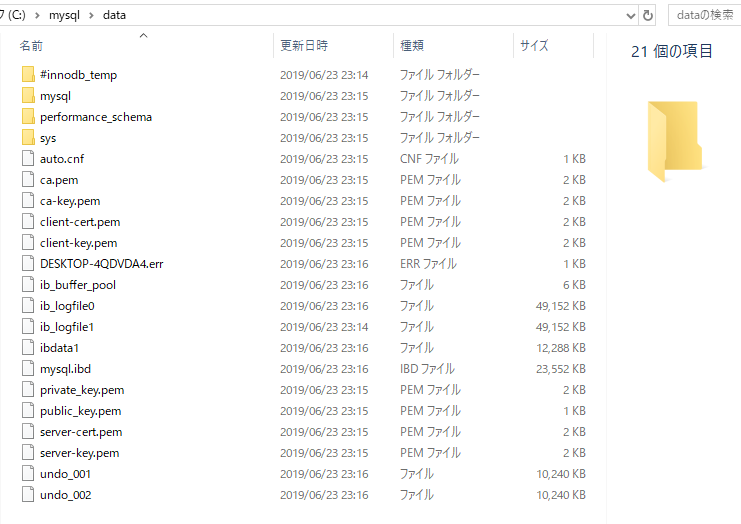The image size is (741, 524).
Task: Select the file name mysql.ibd
Action: pyautogui.click(x=65, y=369)
